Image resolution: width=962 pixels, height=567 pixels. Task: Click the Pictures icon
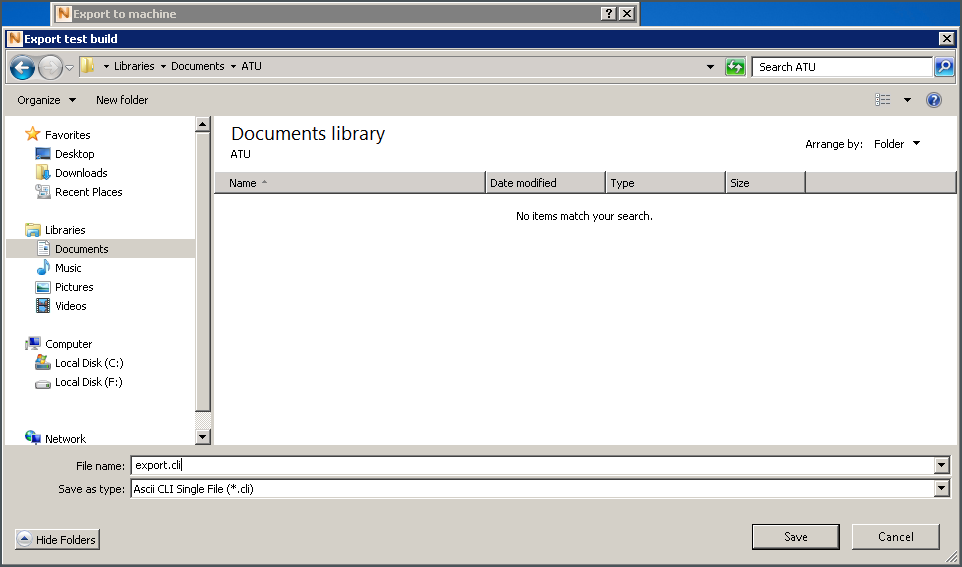43,287
